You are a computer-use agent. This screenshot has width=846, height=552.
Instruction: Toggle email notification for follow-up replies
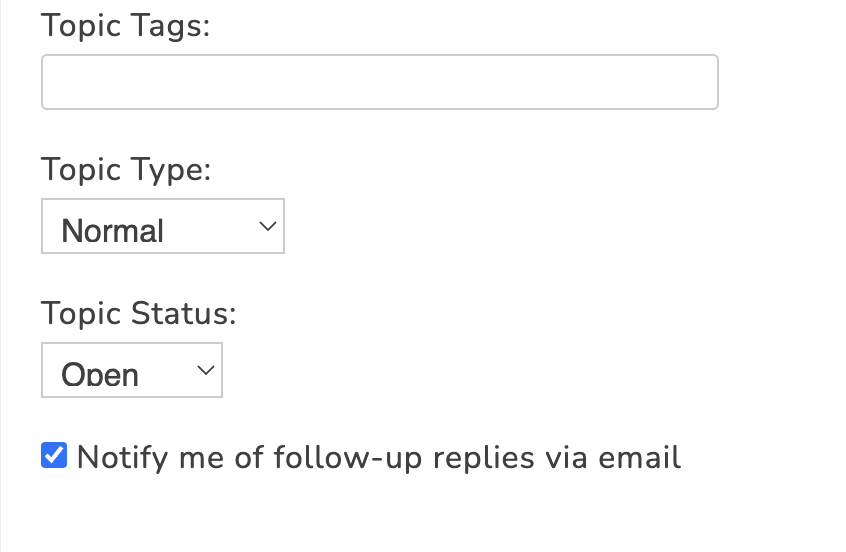coord(54,456)
